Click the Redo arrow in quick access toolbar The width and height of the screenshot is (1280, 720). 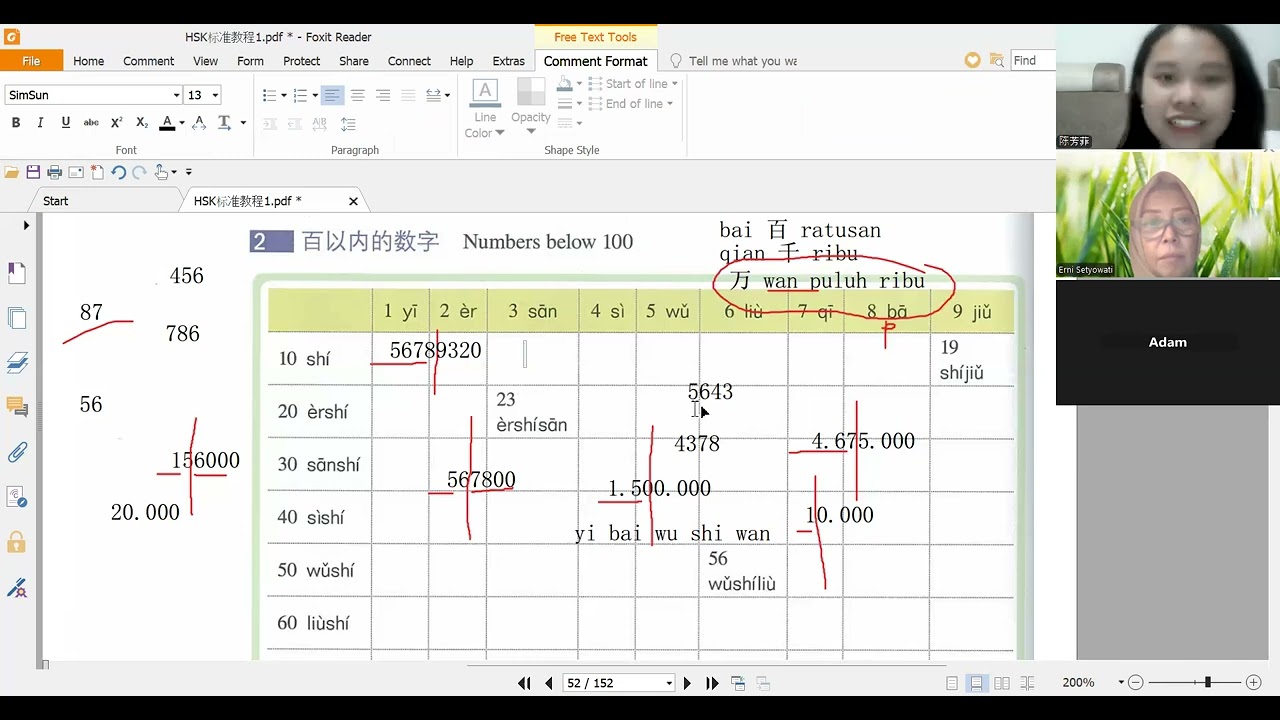pos(139,172)
